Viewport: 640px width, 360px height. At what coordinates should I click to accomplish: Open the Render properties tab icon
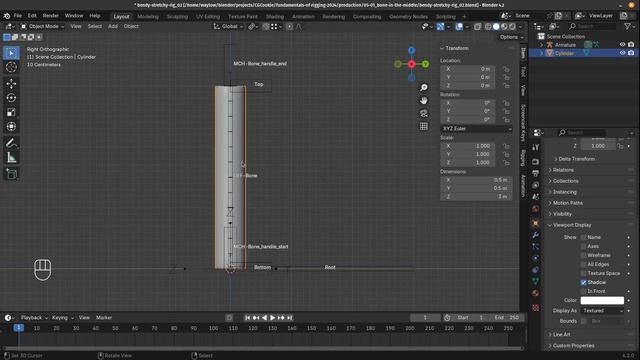(x=536, y=162)
